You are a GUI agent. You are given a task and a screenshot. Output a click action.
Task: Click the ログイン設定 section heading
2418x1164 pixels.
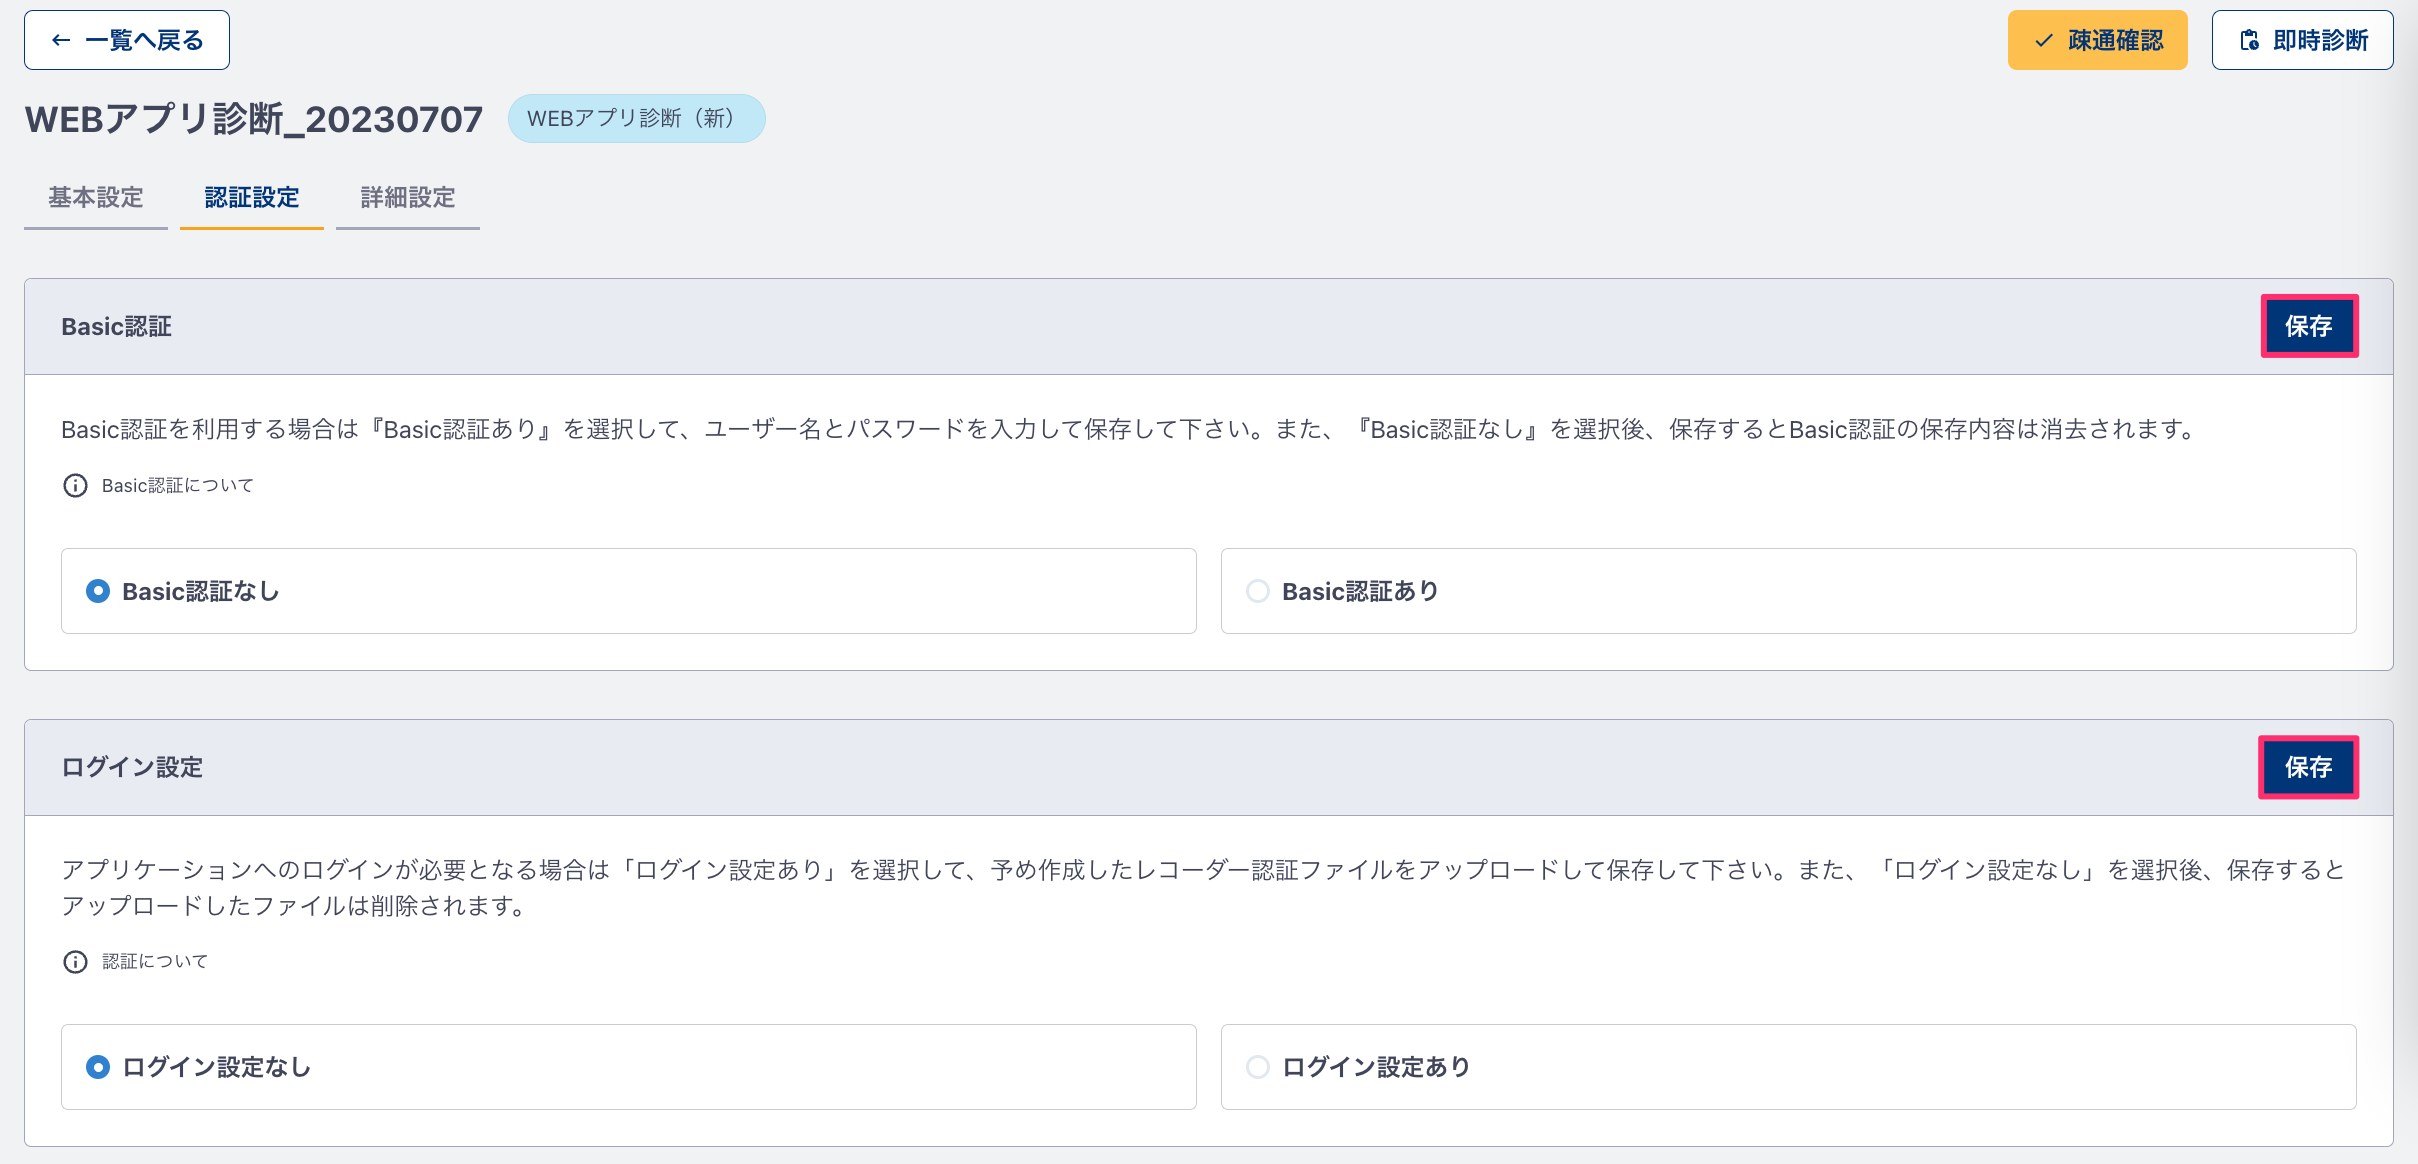coord(132,768)
